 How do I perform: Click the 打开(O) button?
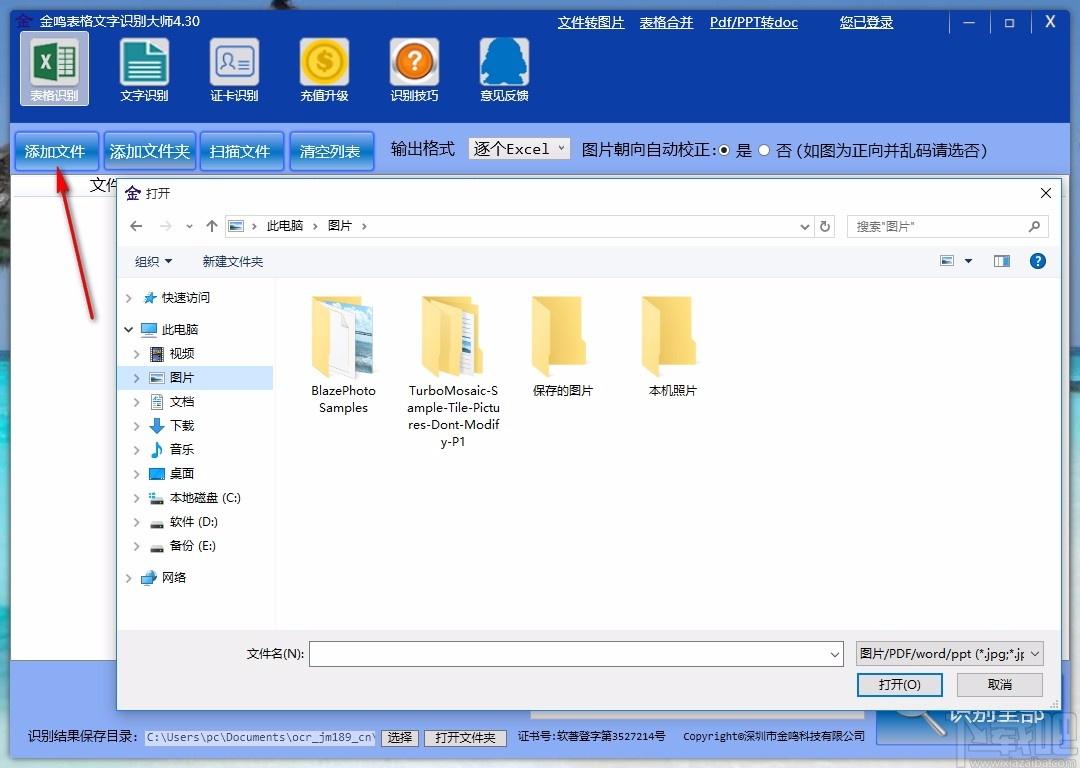pos(899,684)
